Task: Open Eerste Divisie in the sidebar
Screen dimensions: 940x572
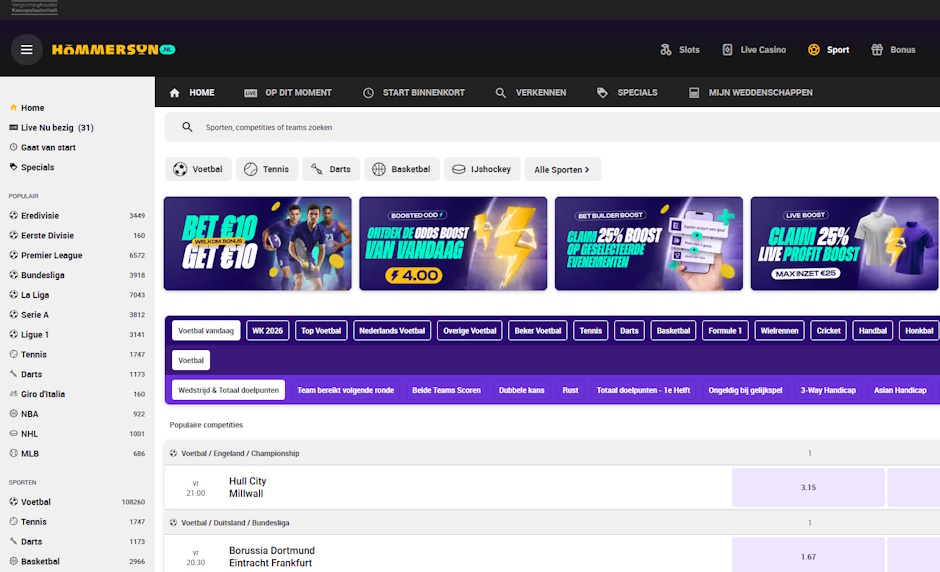Action: [77, 235]
